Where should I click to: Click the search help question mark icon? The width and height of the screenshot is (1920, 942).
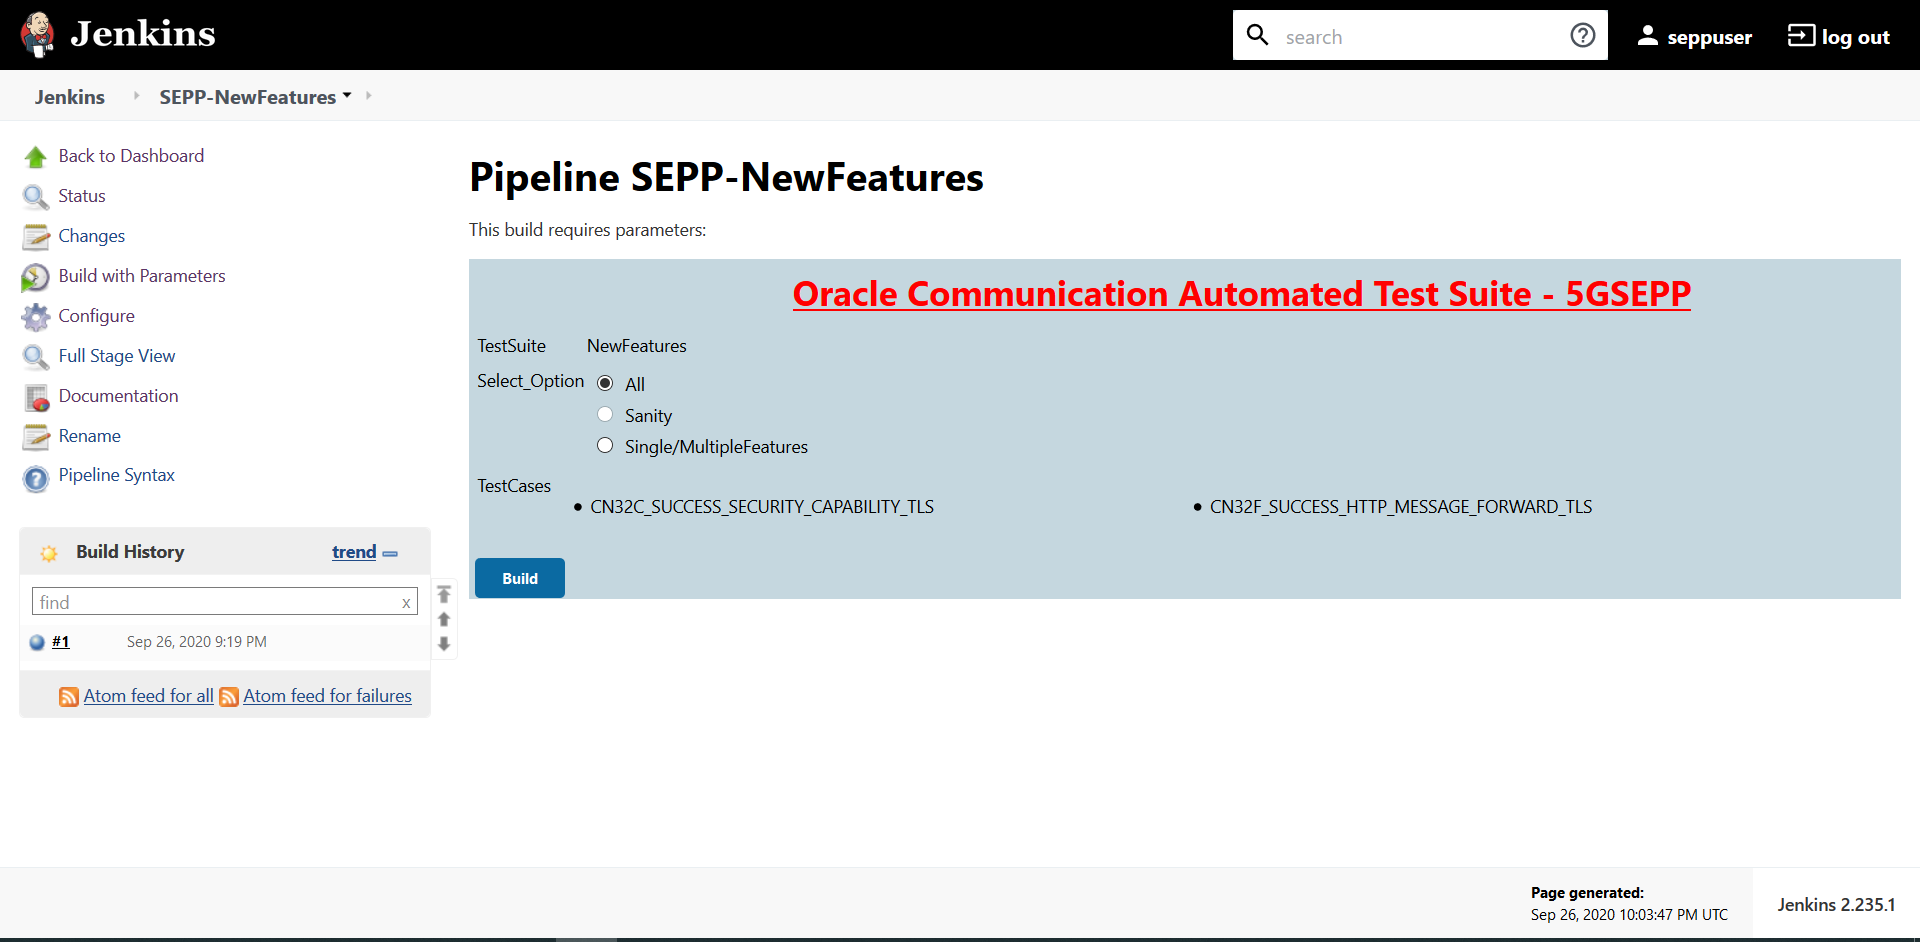1582,36
